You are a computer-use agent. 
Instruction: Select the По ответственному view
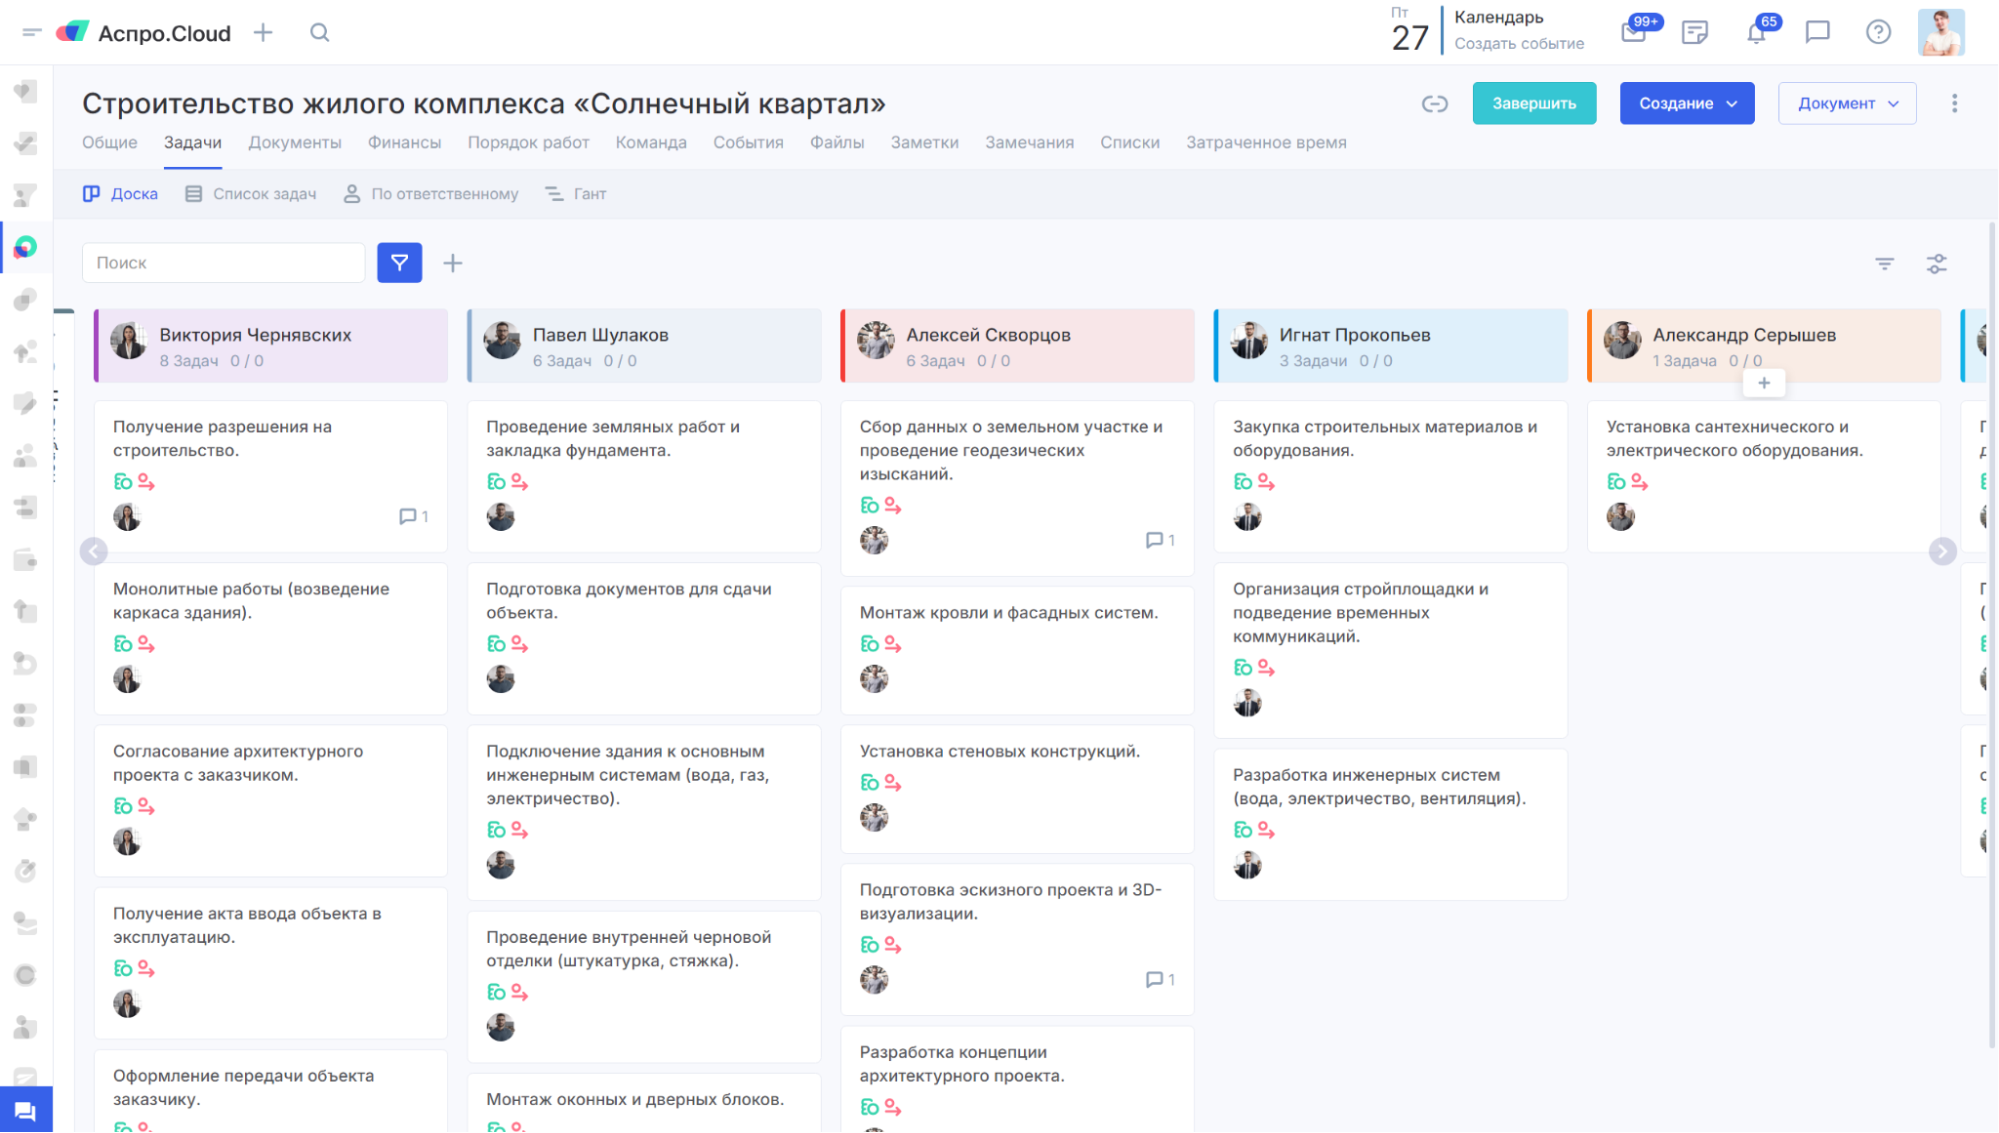coord(431,194)
